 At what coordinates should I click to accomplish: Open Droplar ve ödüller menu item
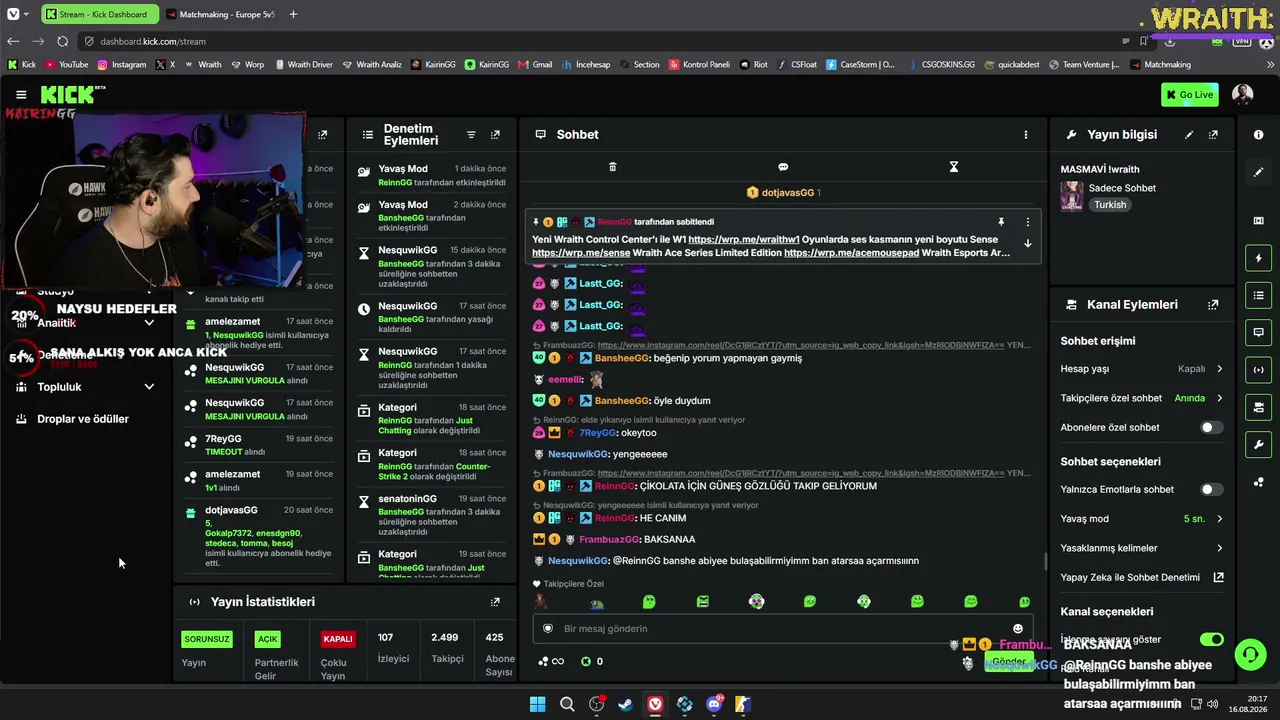click(x=83, y=419)
